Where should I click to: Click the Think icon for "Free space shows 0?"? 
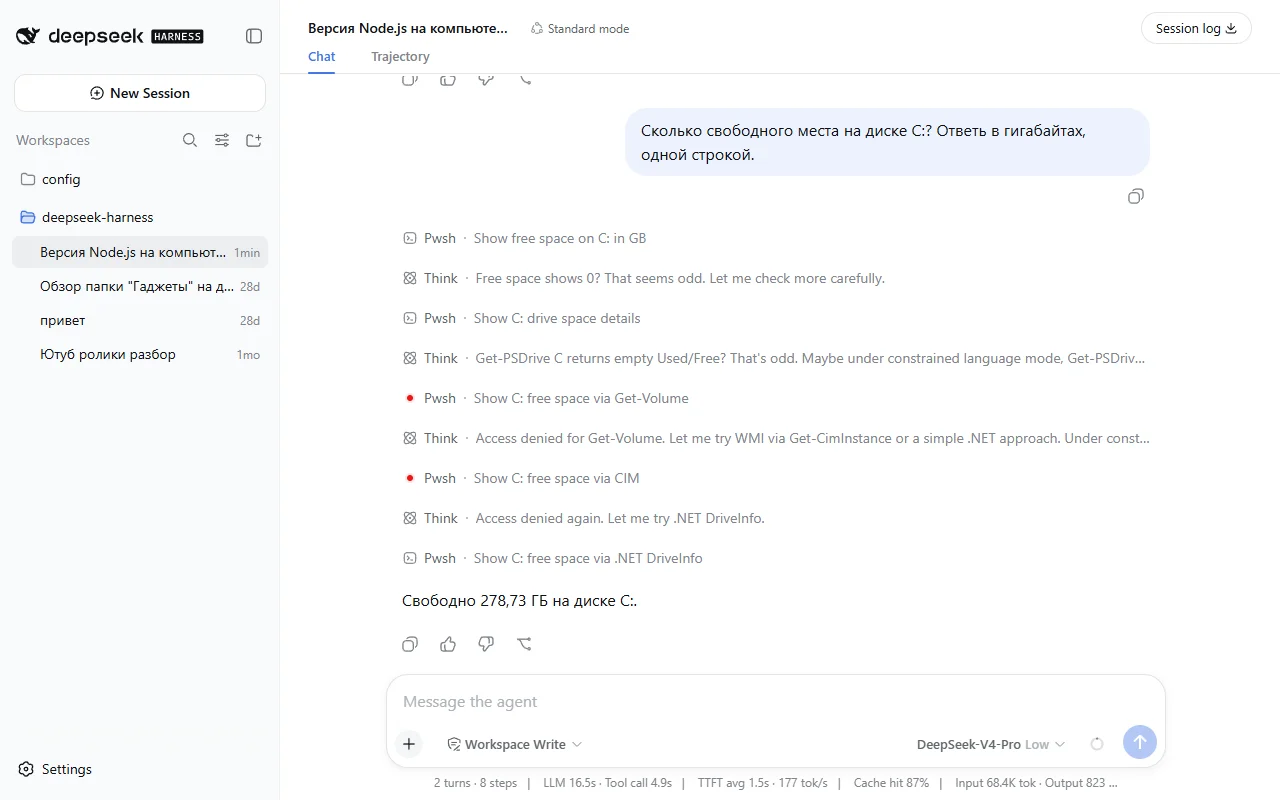point(410,278)
